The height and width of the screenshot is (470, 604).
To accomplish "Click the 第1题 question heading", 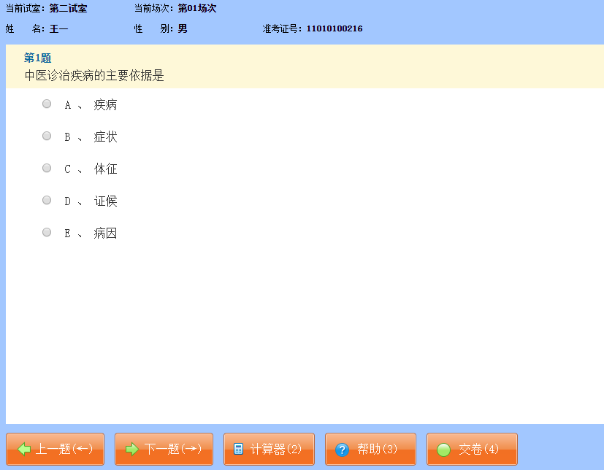I will tap(38, 58).
